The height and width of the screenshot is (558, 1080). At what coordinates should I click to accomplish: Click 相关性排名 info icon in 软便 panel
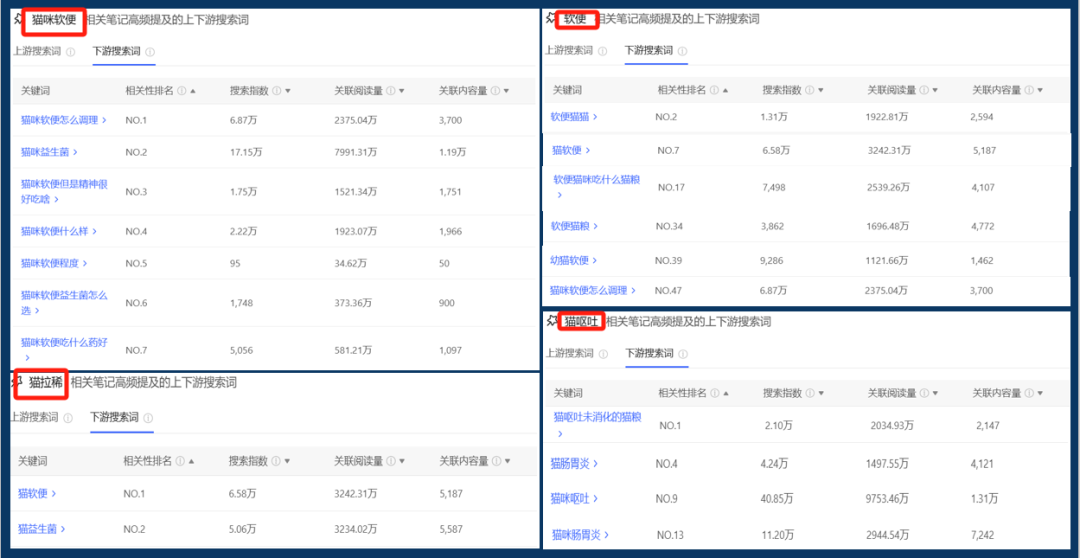[x=714, y=90]
